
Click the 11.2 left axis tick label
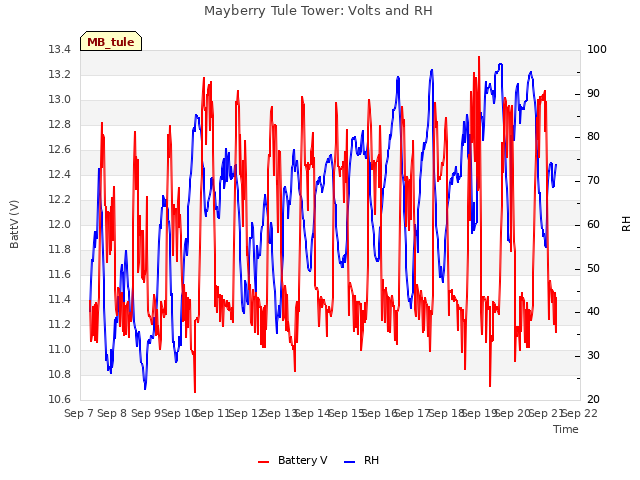[x=60, y=324]
